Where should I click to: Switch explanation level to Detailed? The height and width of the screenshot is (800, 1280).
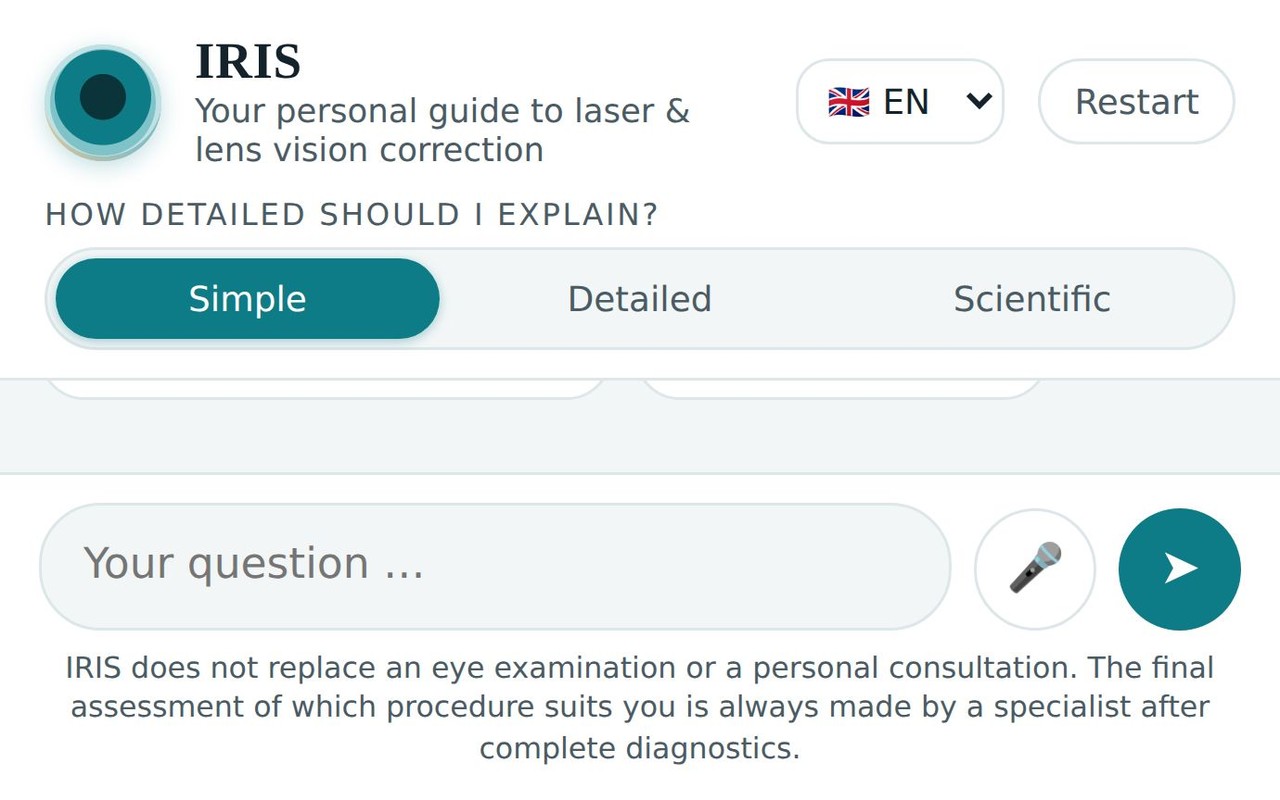[x=640, y=299]
